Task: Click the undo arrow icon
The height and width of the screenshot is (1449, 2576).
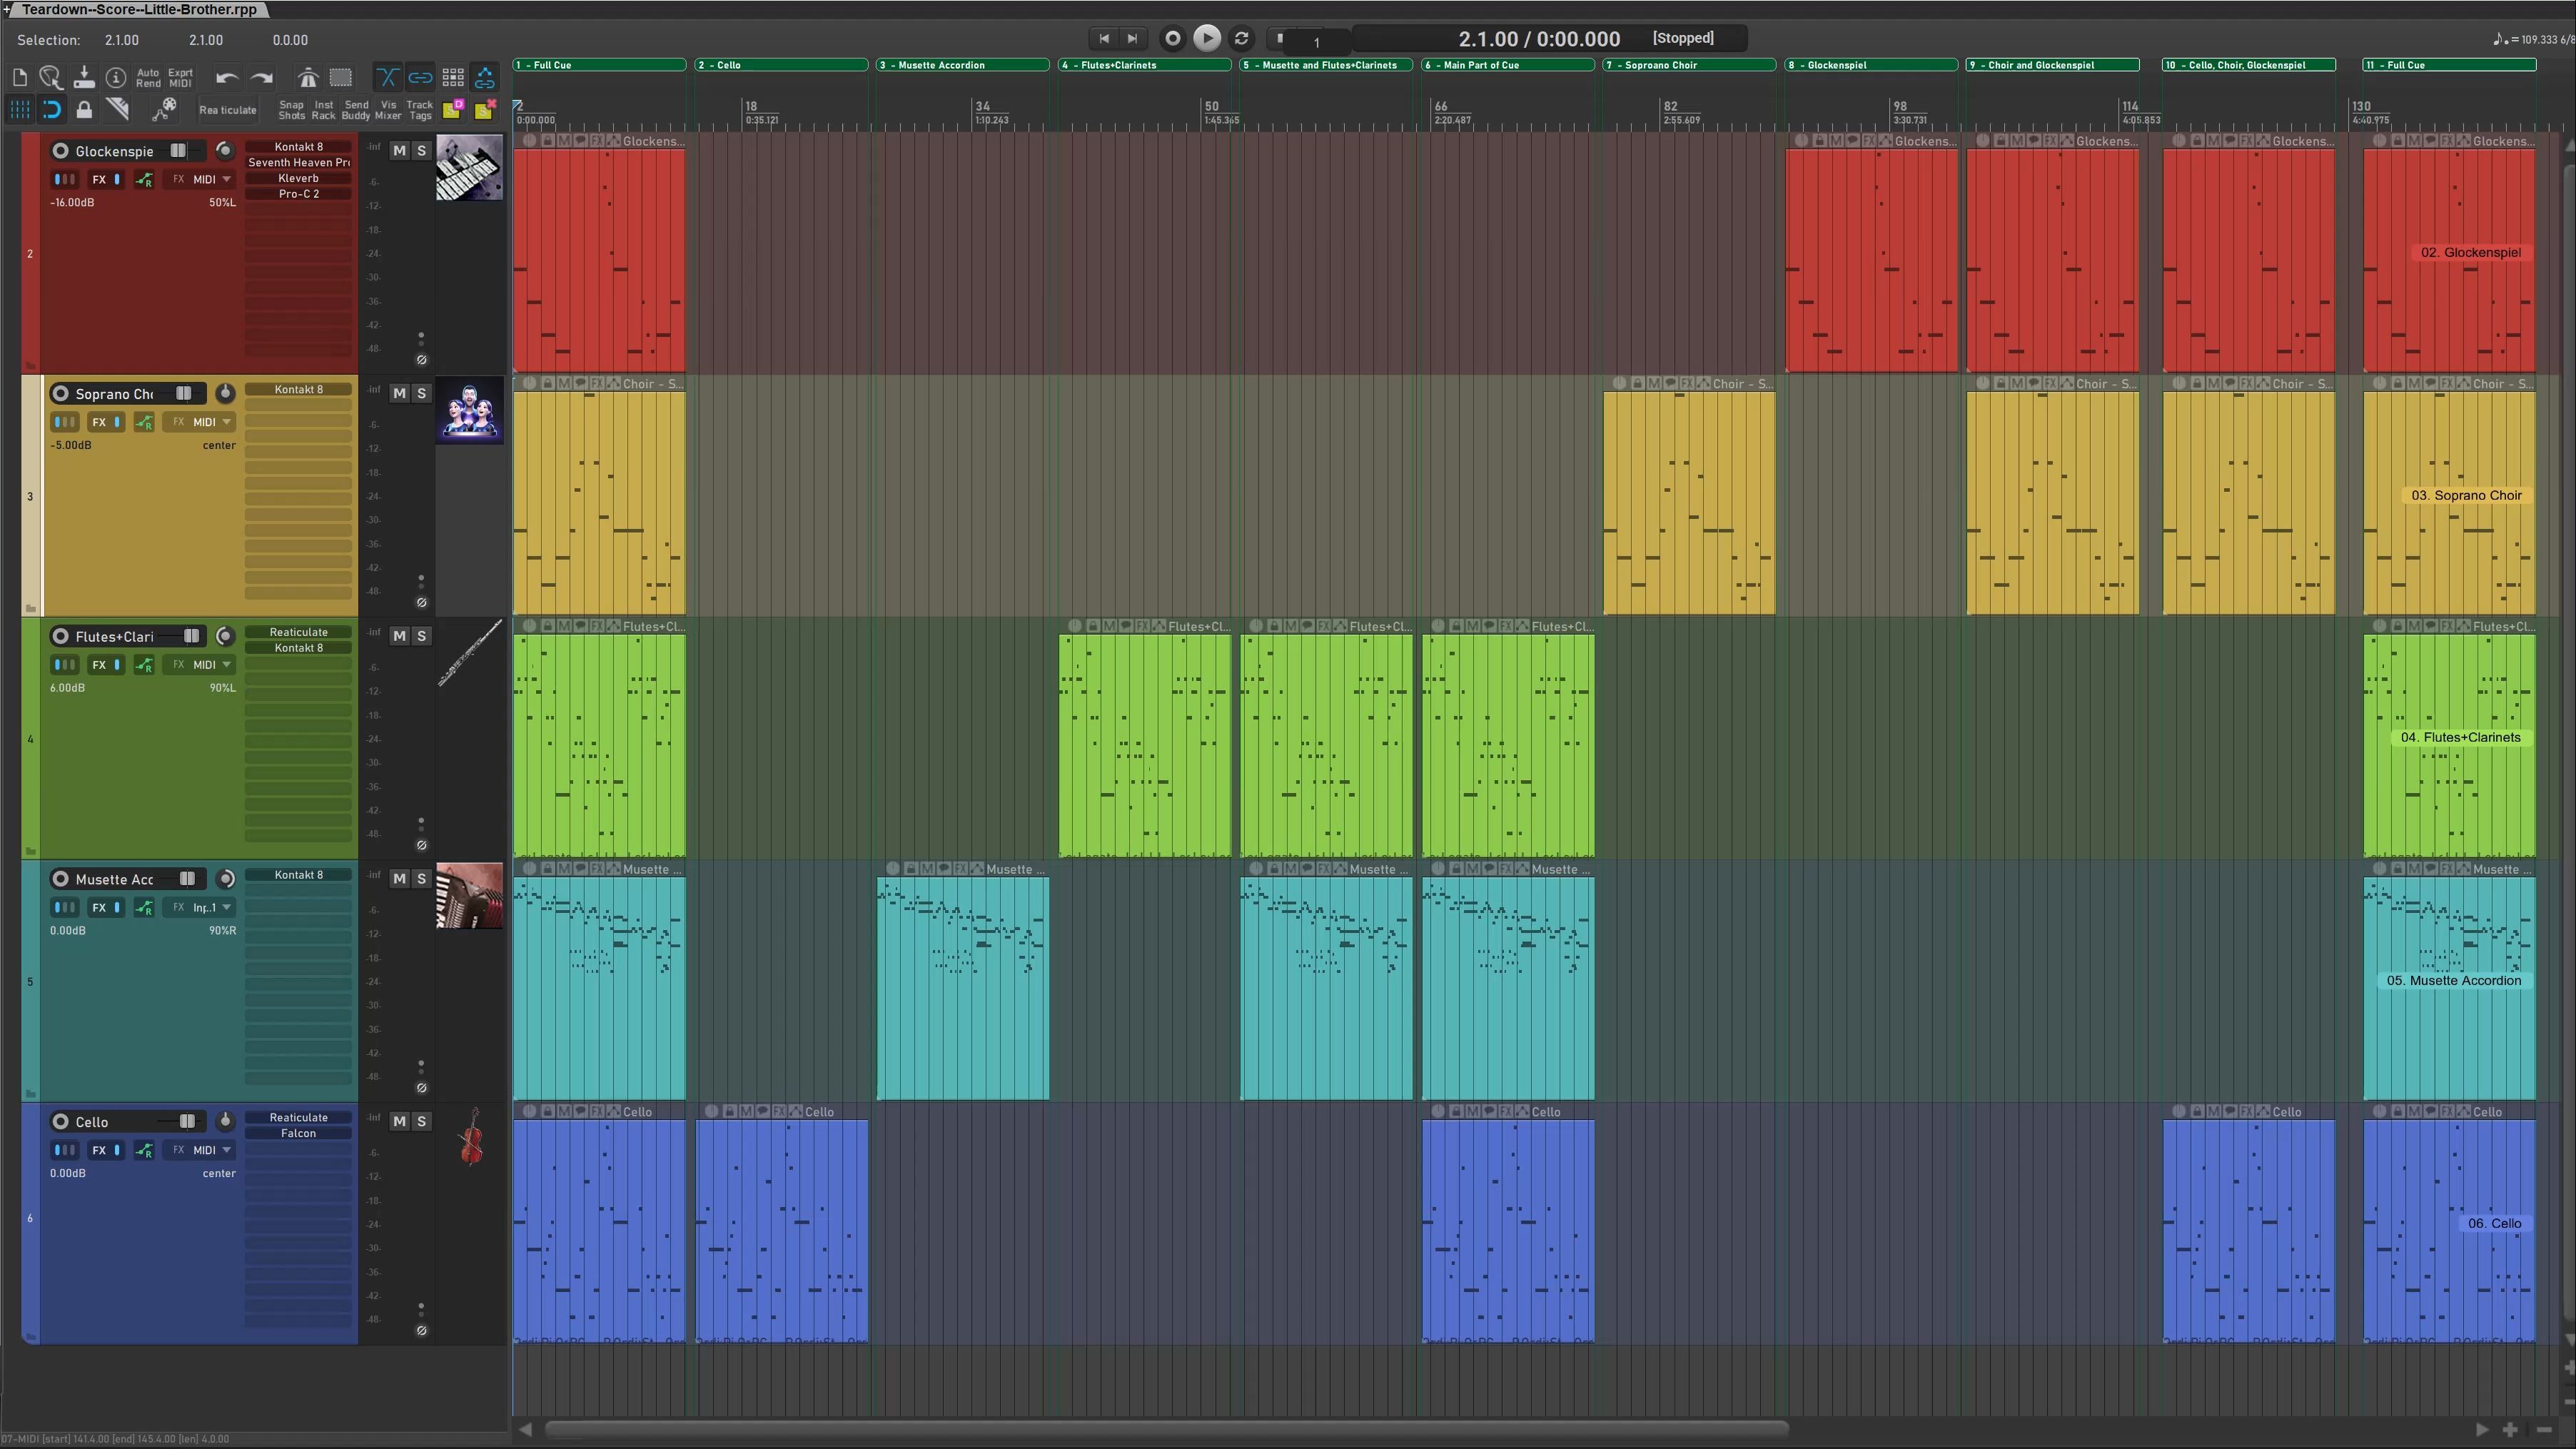Action: click(227, 77)
